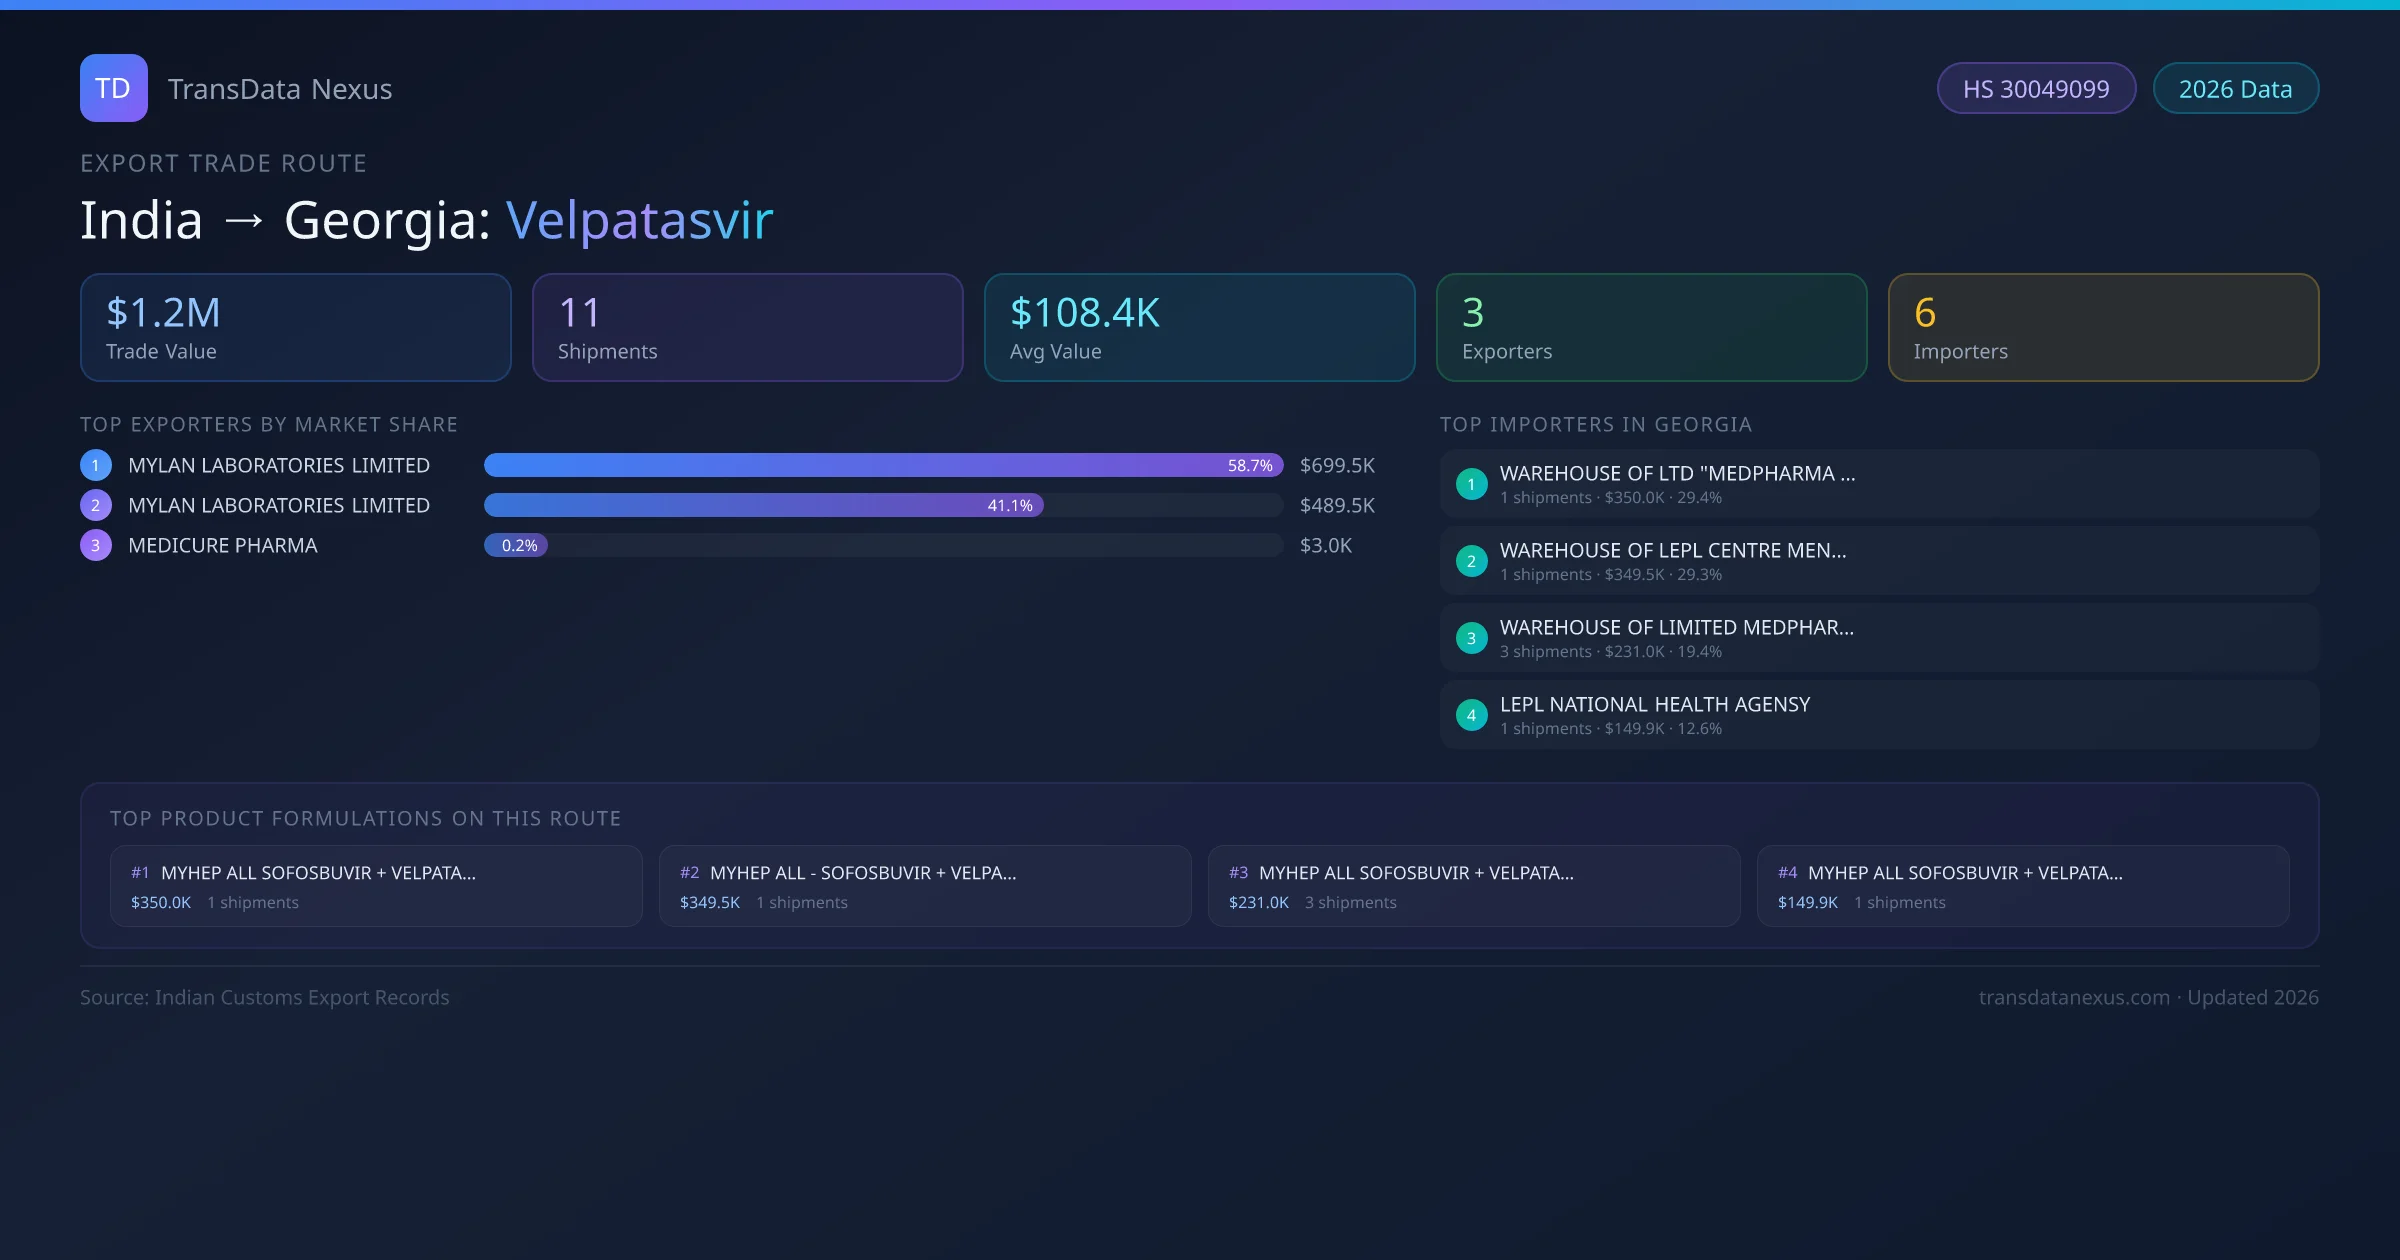Click green rank 3 importer icon
Viewport: 2400px width, 1260px height.
tap(1471, 638)
